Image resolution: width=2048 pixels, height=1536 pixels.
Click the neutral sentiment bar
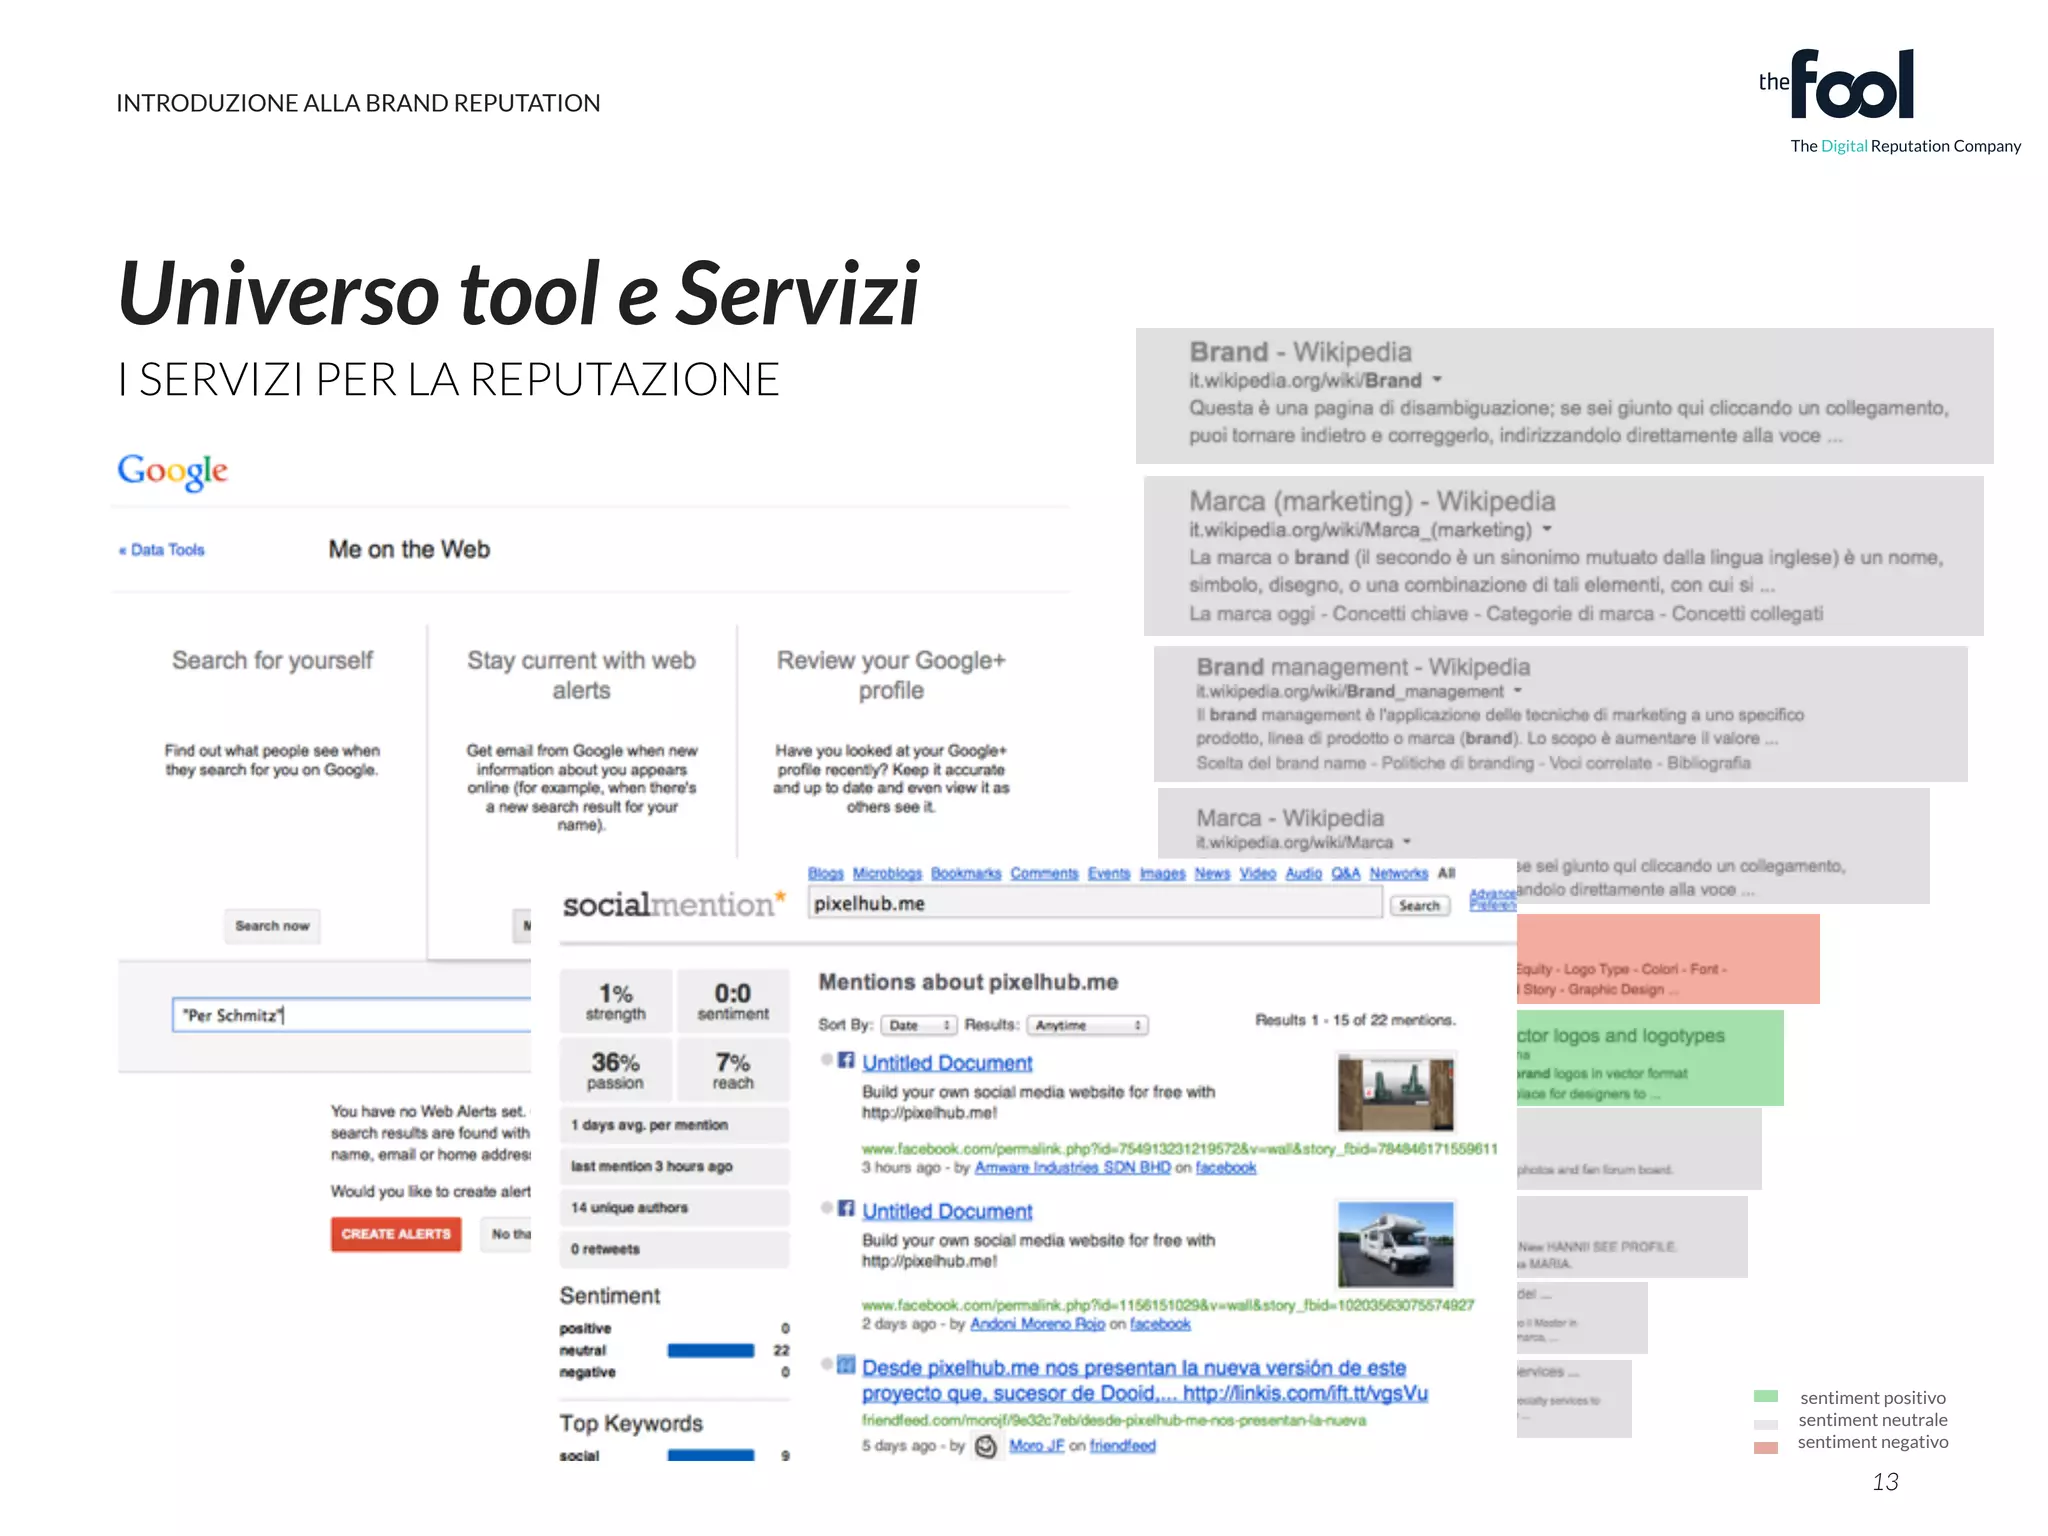pos(711,1351)
